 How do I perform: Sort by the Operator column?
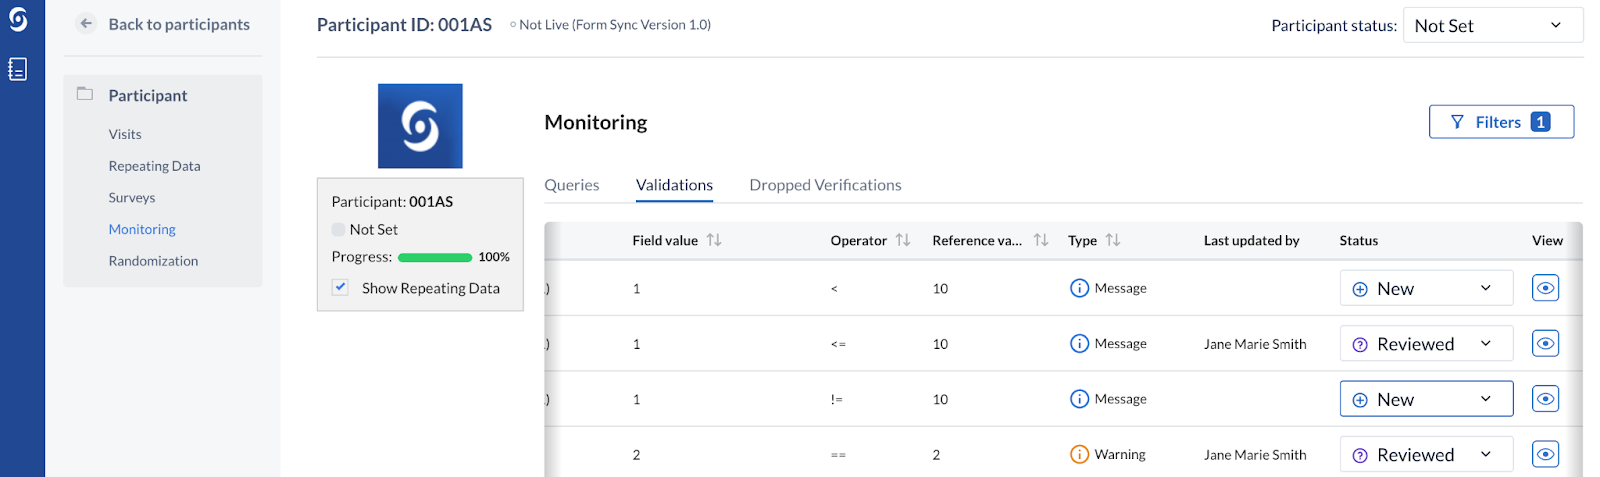coord(903,240)
